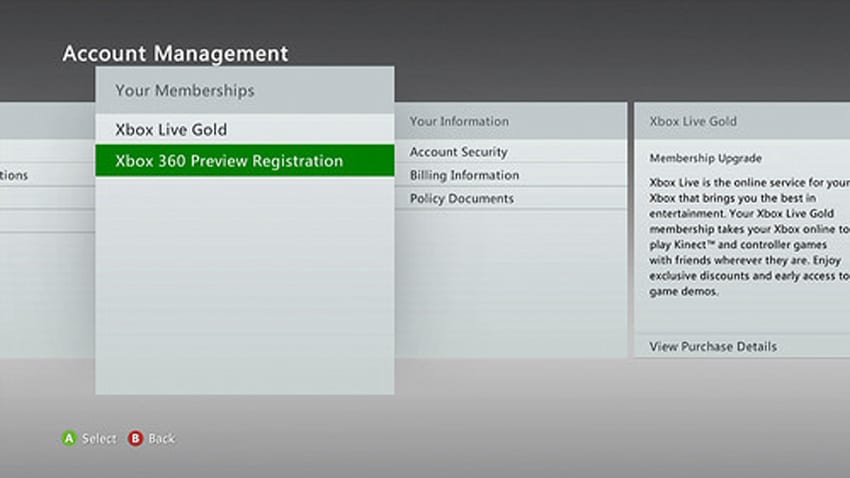Click the Back label beside B
850x478 pixels.
pos(161,438)
